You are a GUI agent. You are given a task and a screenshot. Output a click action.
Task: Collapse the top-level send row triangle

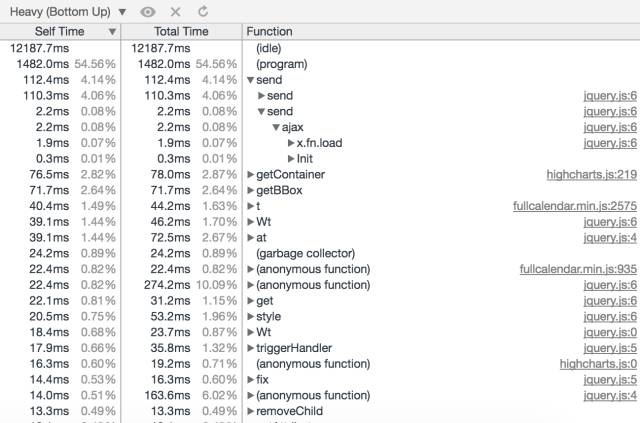(x=251, y=80)
